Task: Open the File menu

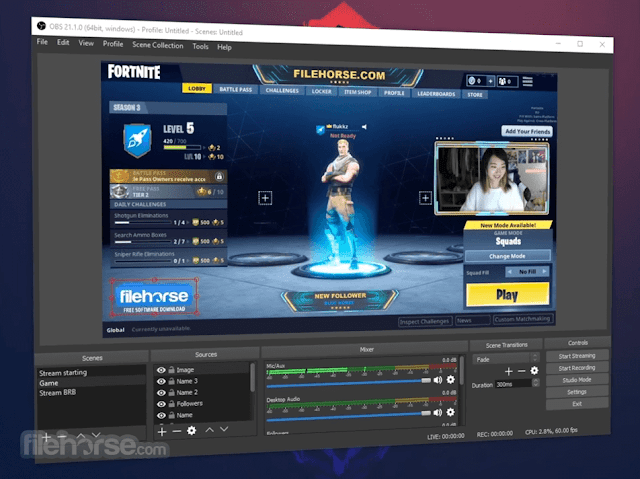Action: [x=42, y=42]
